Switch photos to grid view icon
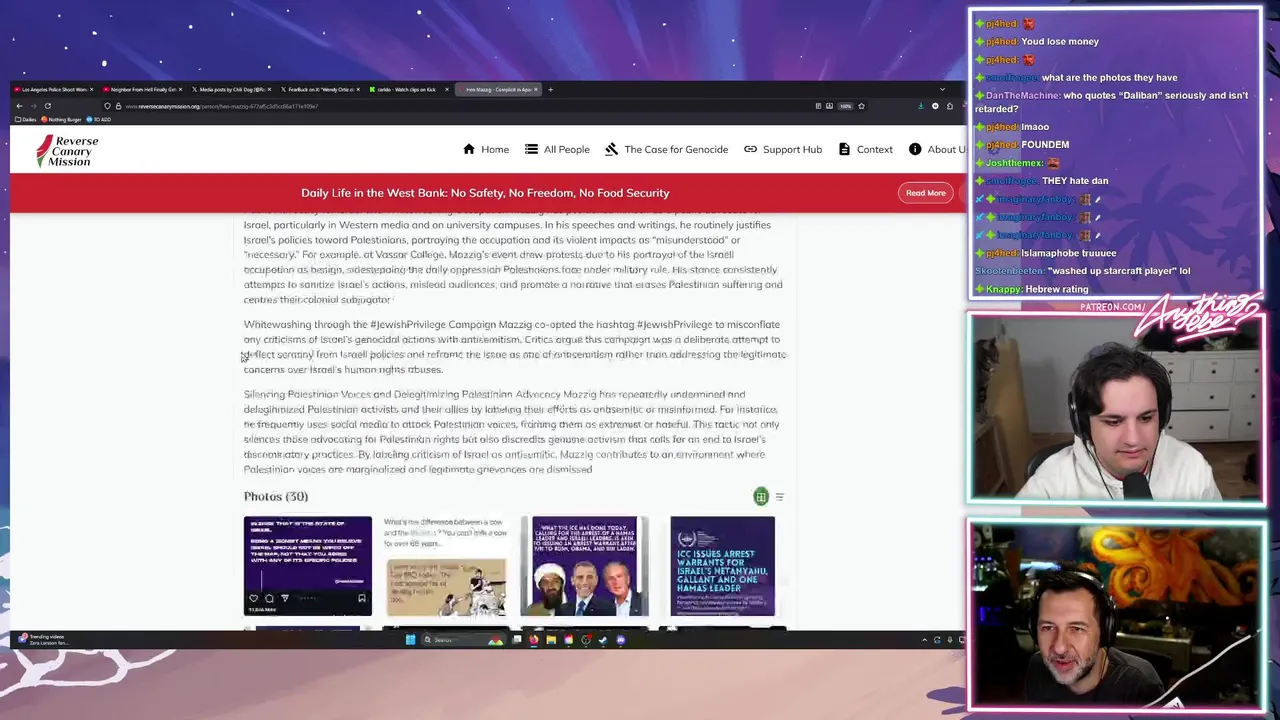The image size is (1280, 720). pos(761,497)
